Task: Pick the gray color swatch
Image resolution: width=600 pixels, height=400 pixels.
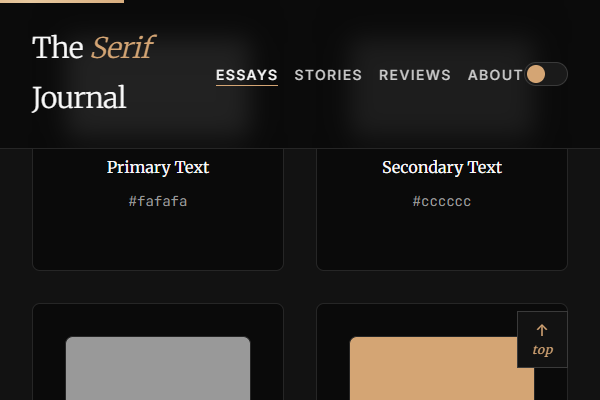Action: pos(158,368)
